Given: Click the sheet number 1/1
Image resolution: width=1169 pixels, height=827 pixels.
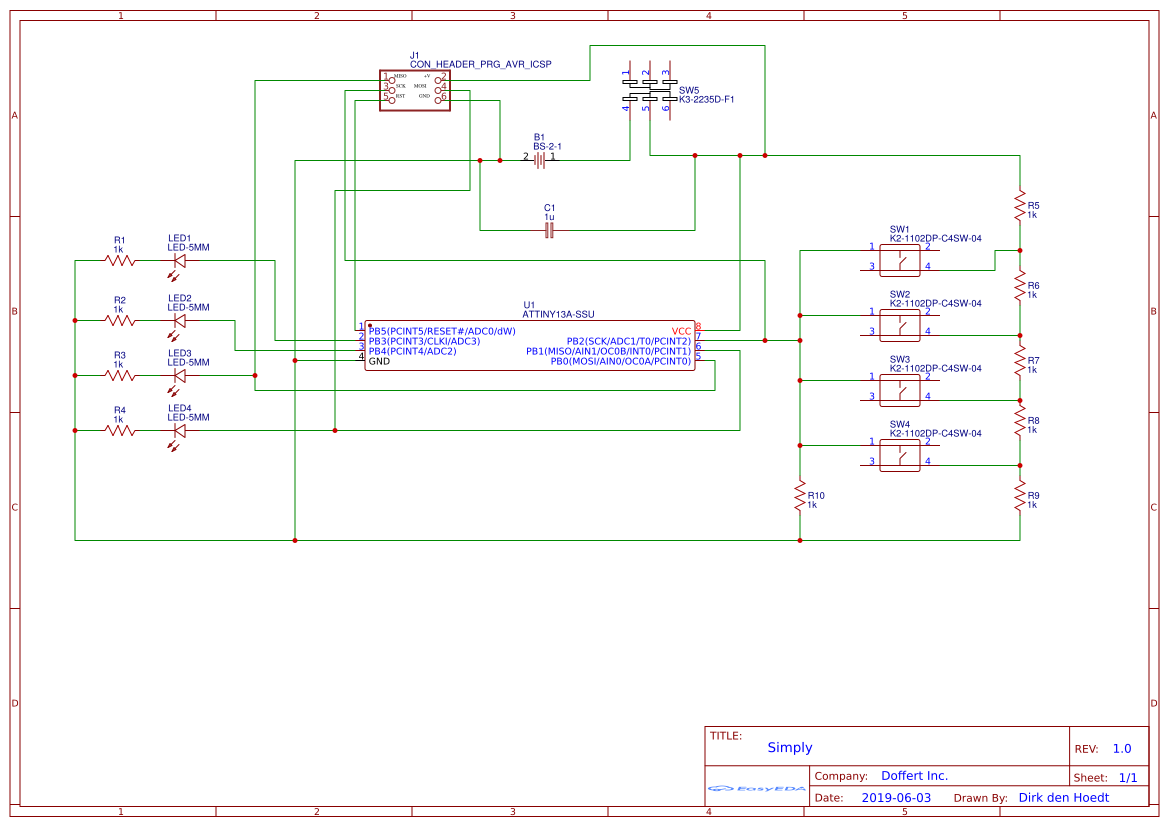Looking at the screenshot, I should [x=1129, y=779].
